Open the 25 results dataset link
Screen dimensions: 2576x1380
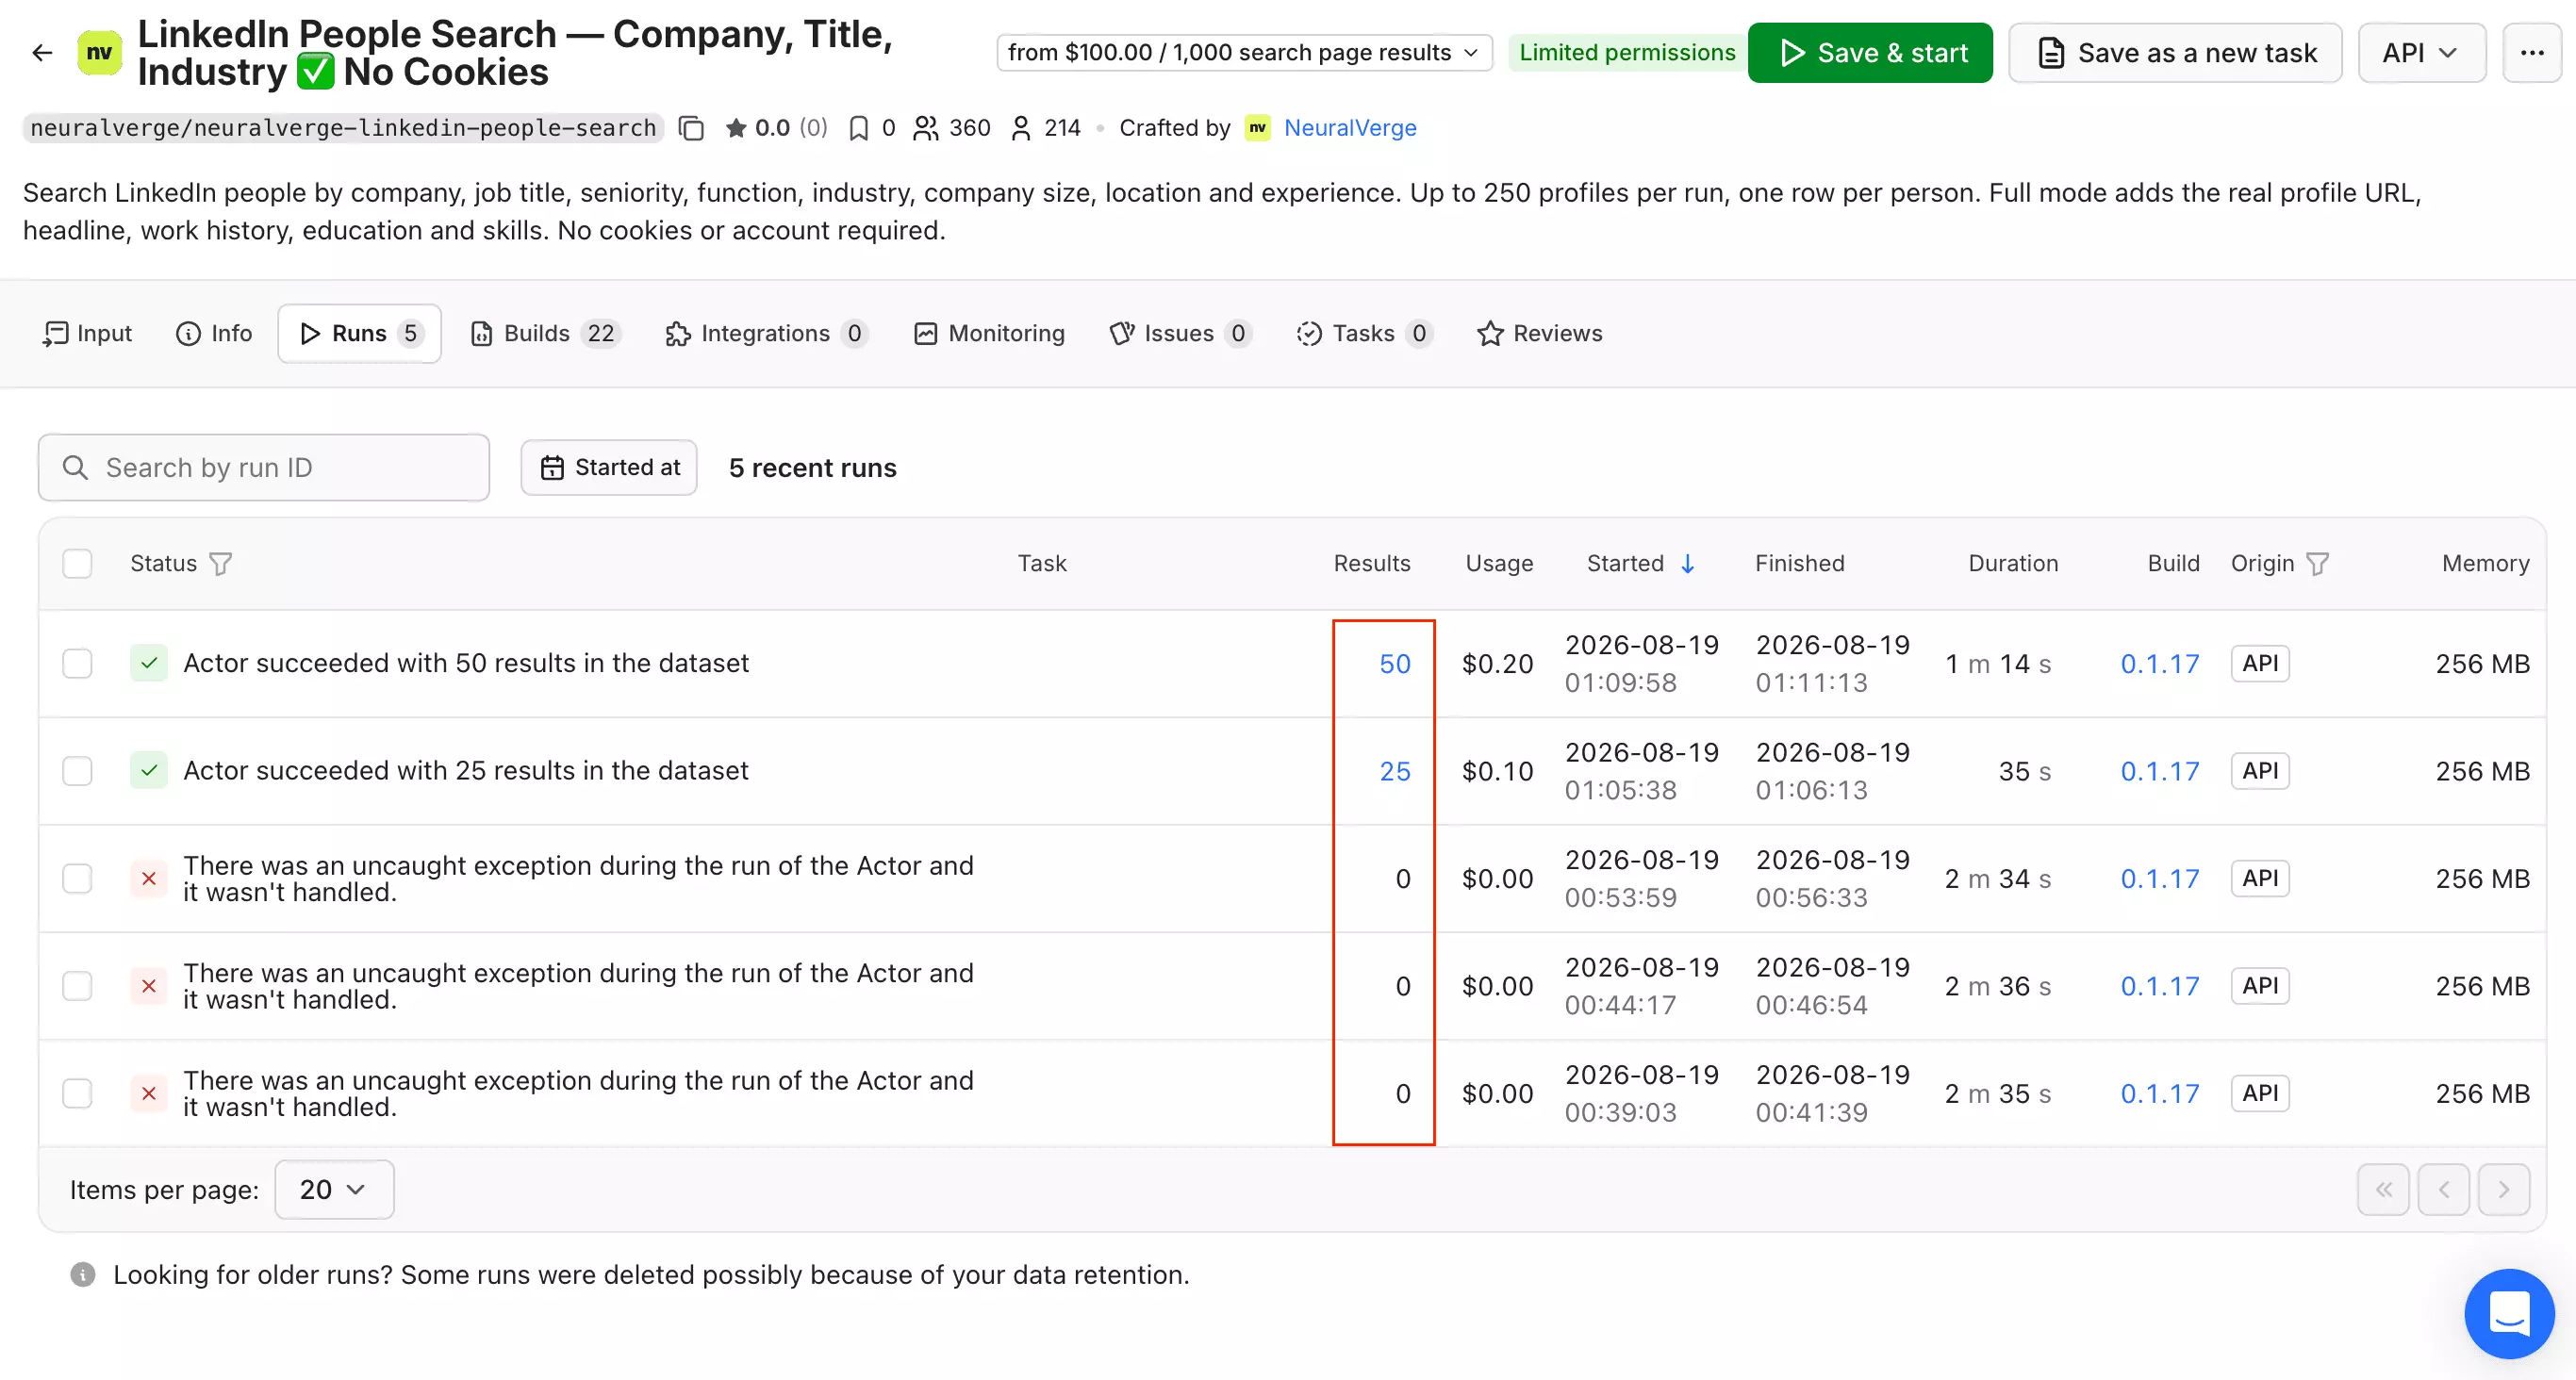[x=1395, y=771]
